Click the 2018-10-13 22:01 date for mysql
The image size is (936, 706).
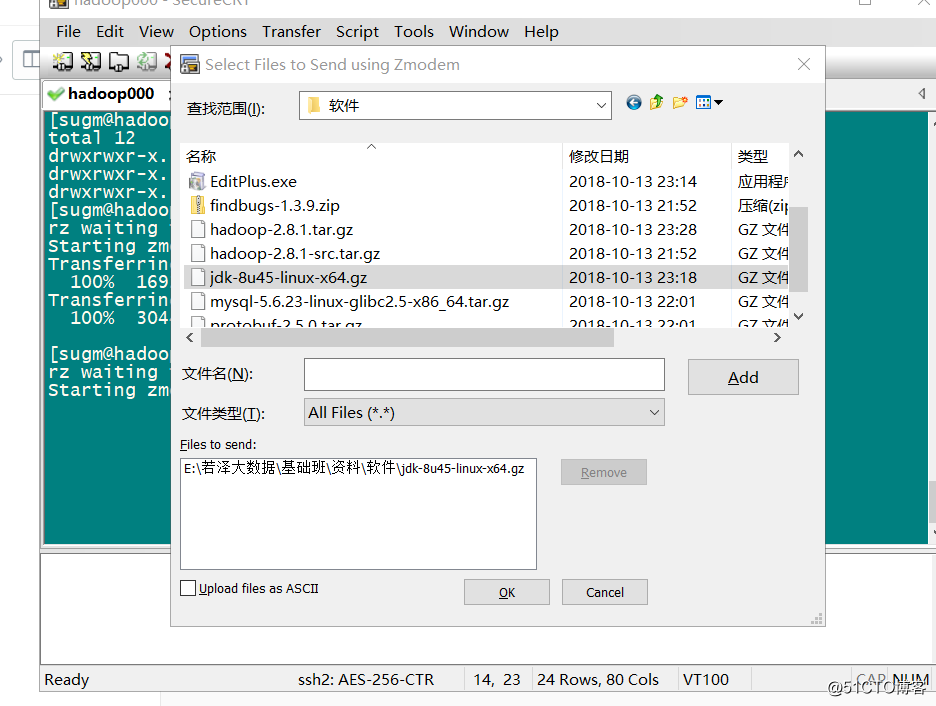click(x=633, y=301)
